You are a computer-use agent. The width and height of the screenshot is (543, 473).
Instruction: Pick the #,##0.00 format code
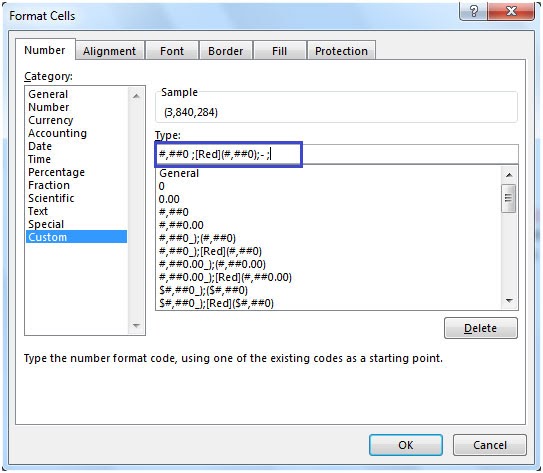pos(181,225)
